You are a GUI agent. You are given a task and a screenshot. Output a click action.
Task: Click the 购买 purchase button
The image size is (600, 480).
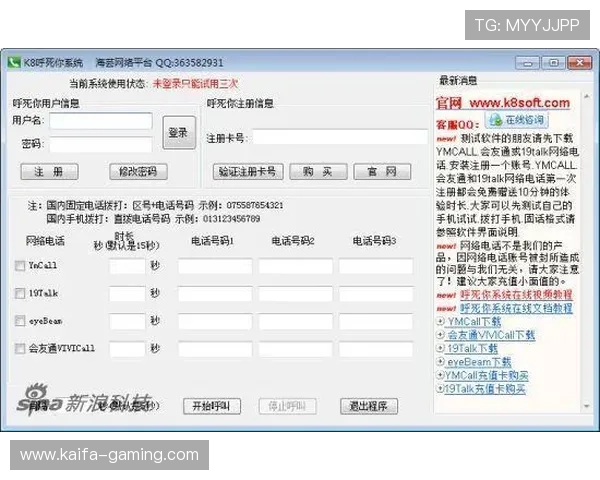coord(318,171)
